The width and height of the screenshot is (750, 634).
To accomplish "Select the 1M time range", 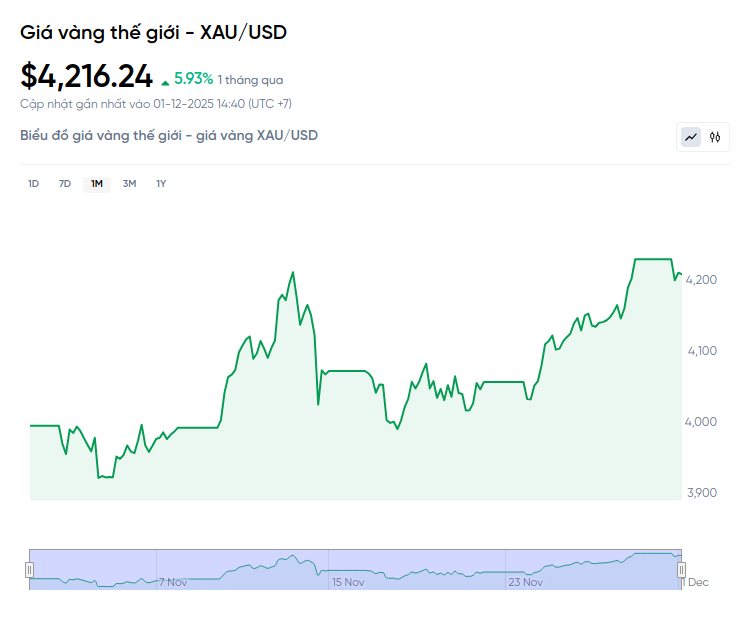I will tap(97, 184).
